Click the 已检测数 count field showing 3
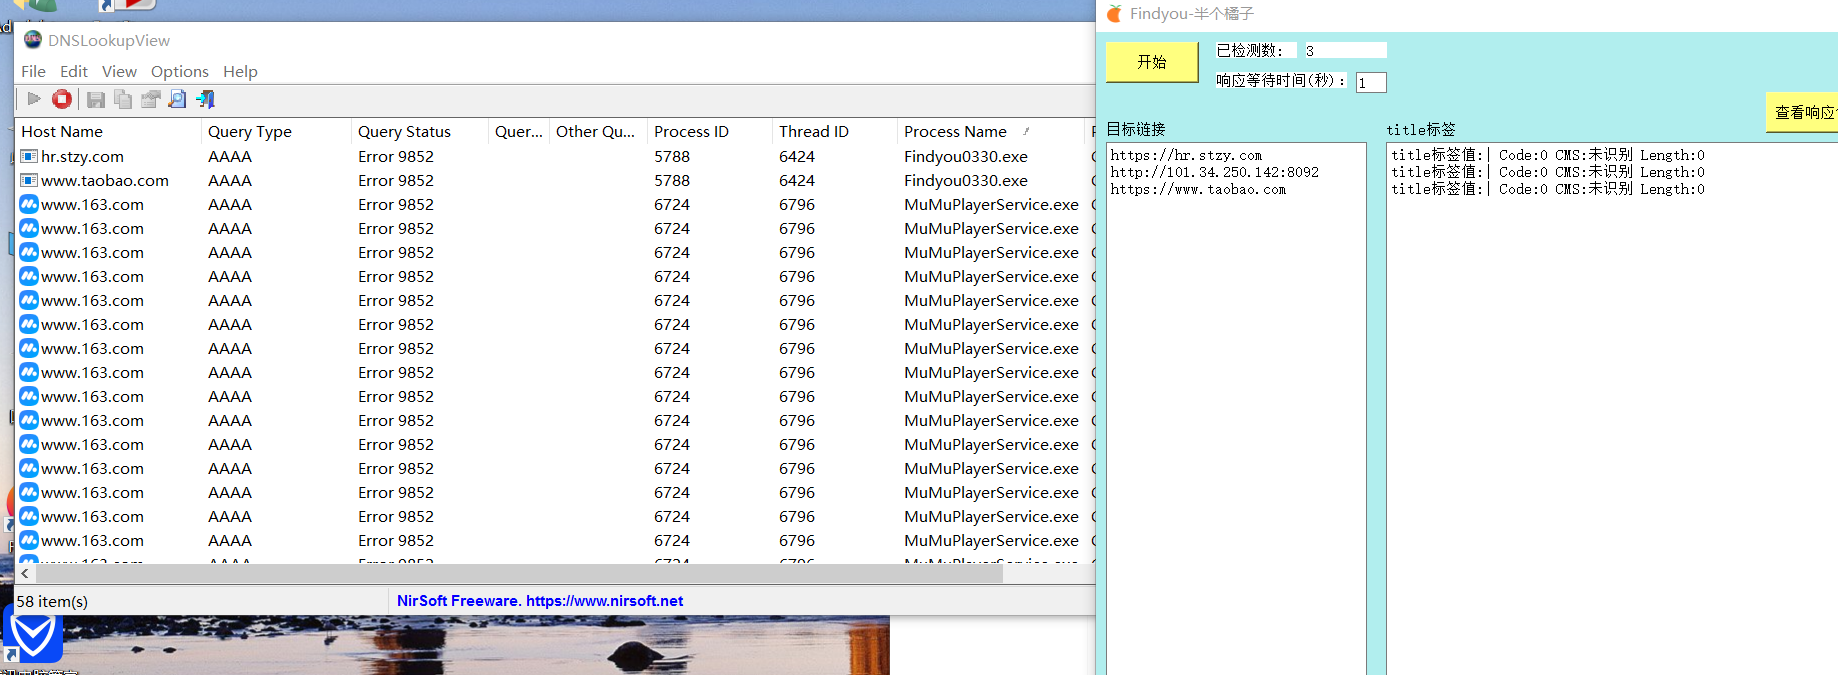 pos(1345,51)
